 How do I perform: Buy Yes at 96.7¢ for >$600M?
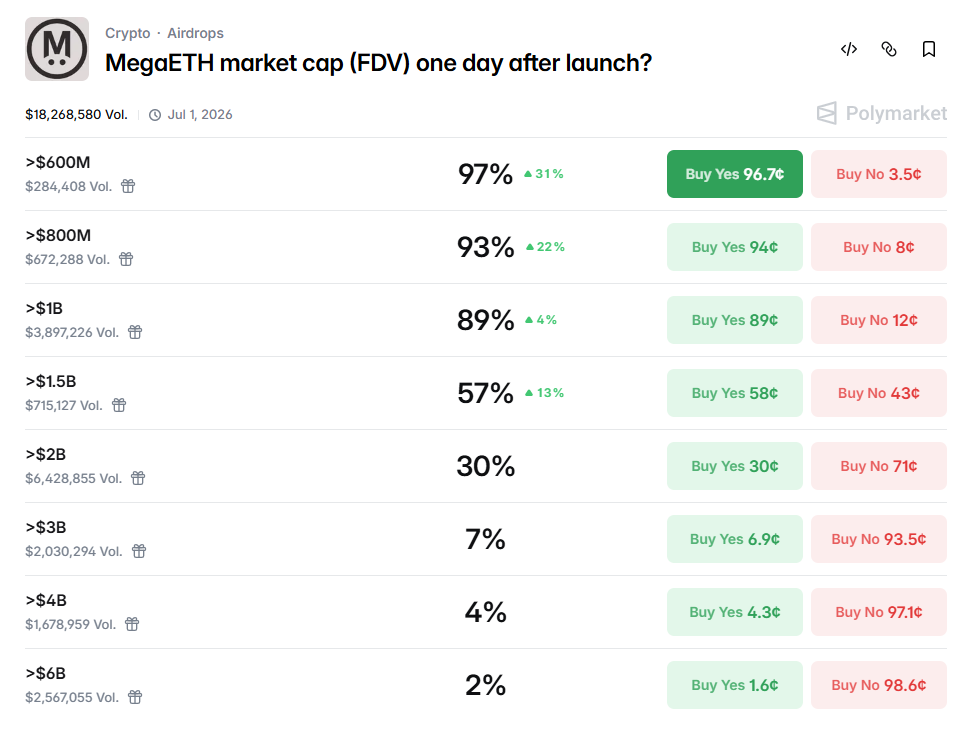click(x=734, y=174)
